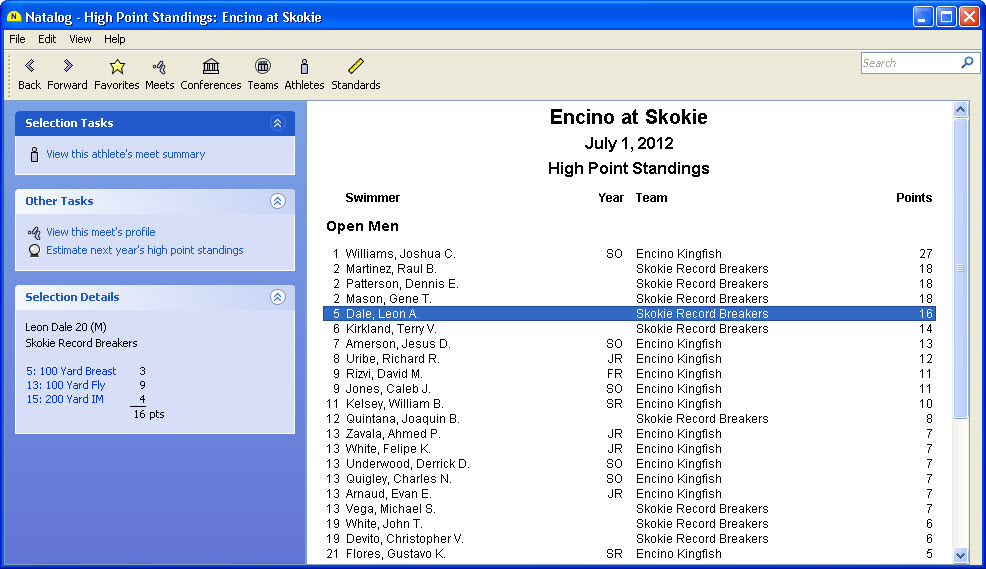Open the View menu
986x569 pixels.
[80, 39]
